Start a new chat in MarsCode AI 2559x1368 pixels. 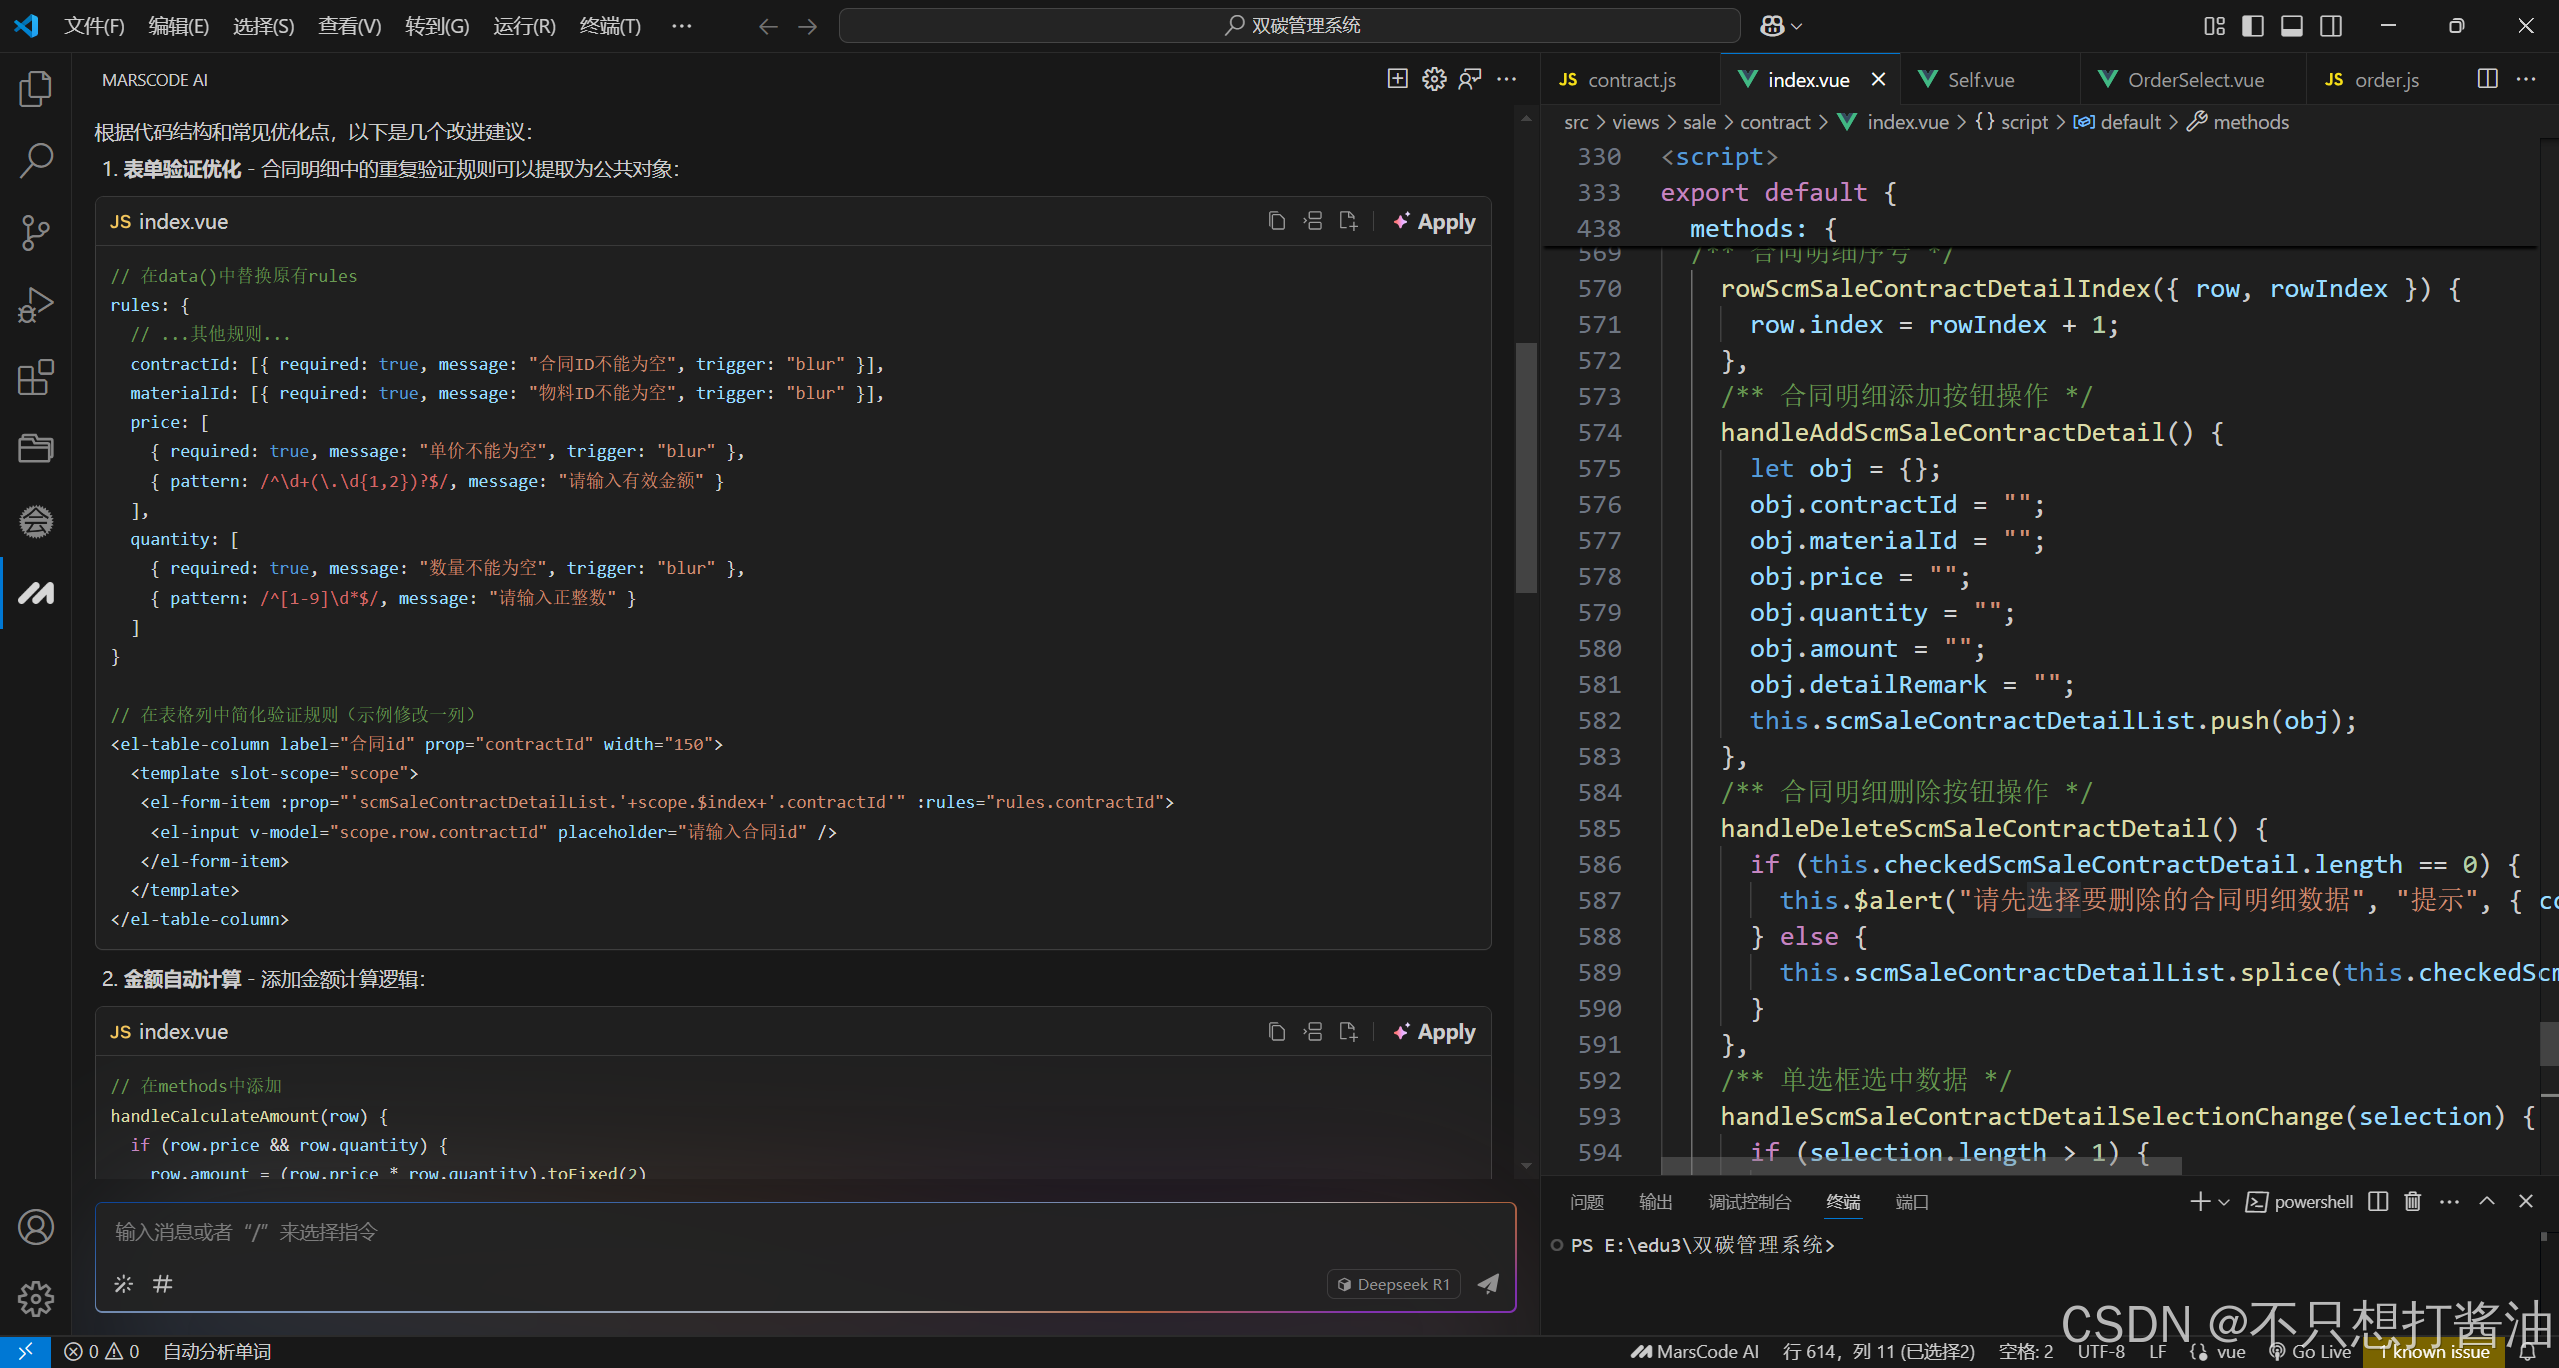tap(1397, 79)
